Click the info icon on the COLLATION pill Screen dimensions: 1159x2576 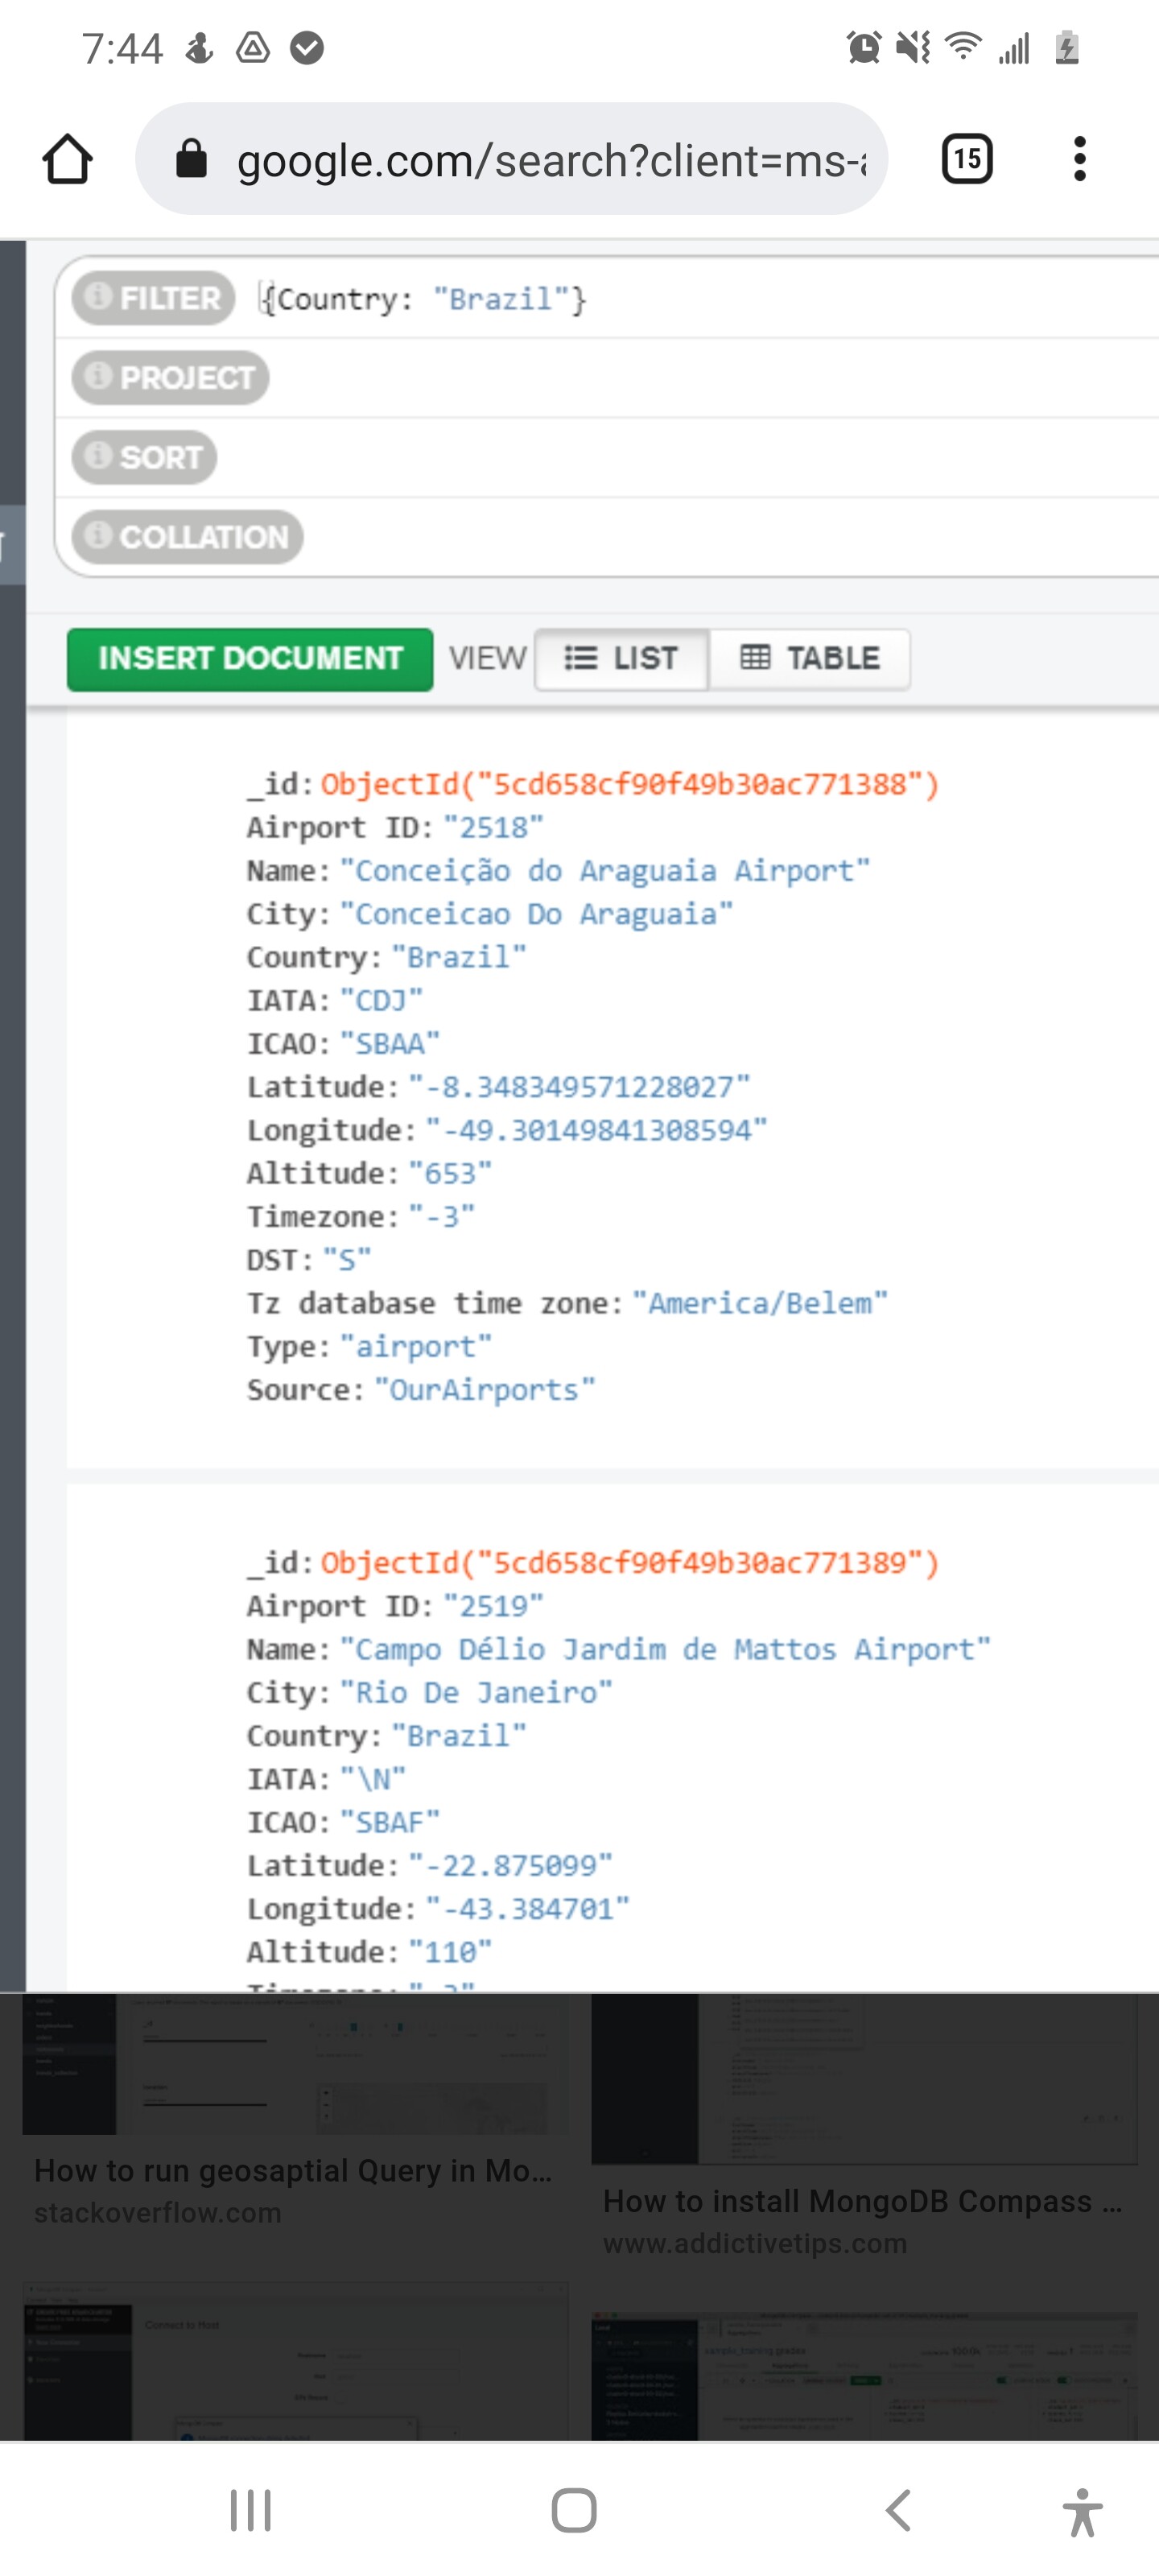point(98,535)
